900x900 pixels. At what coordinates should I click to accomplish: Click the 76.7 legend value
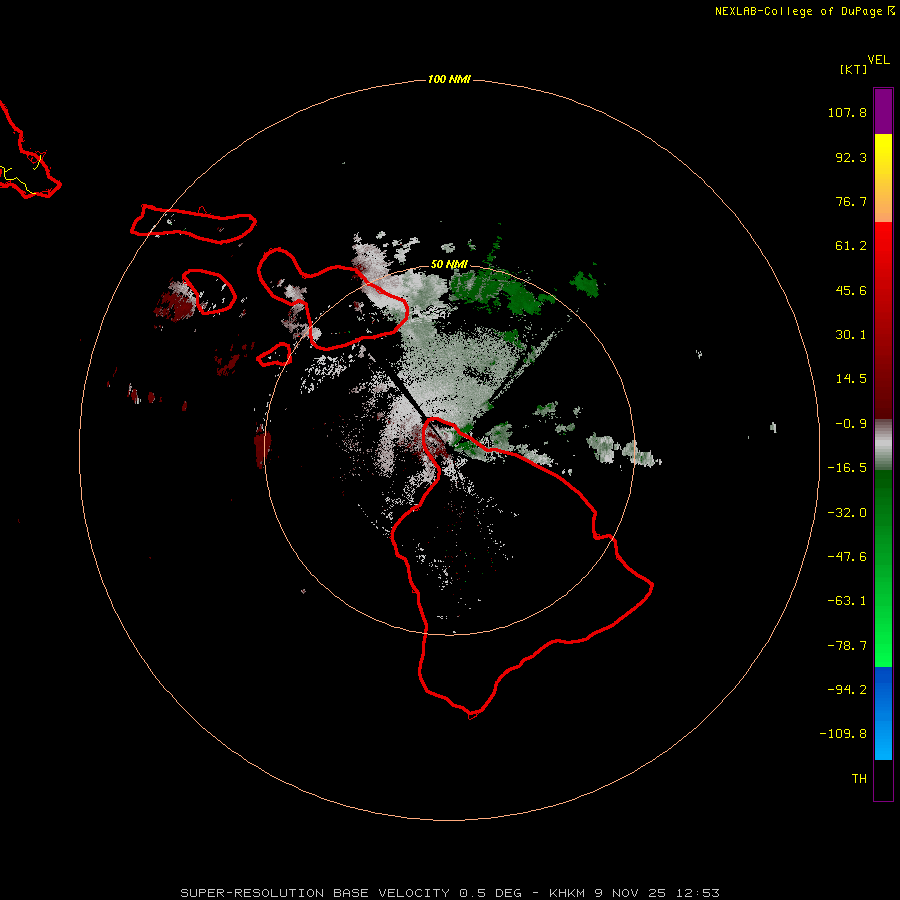click(x=851, y=201)
